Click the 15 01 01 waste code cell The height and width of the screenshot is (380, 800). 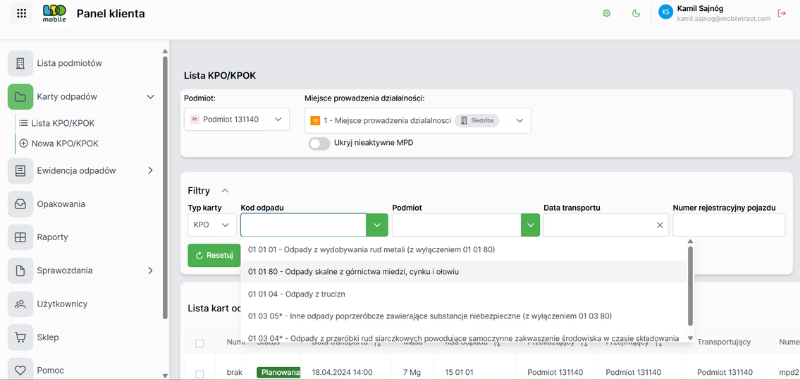(x=459, y=372)
